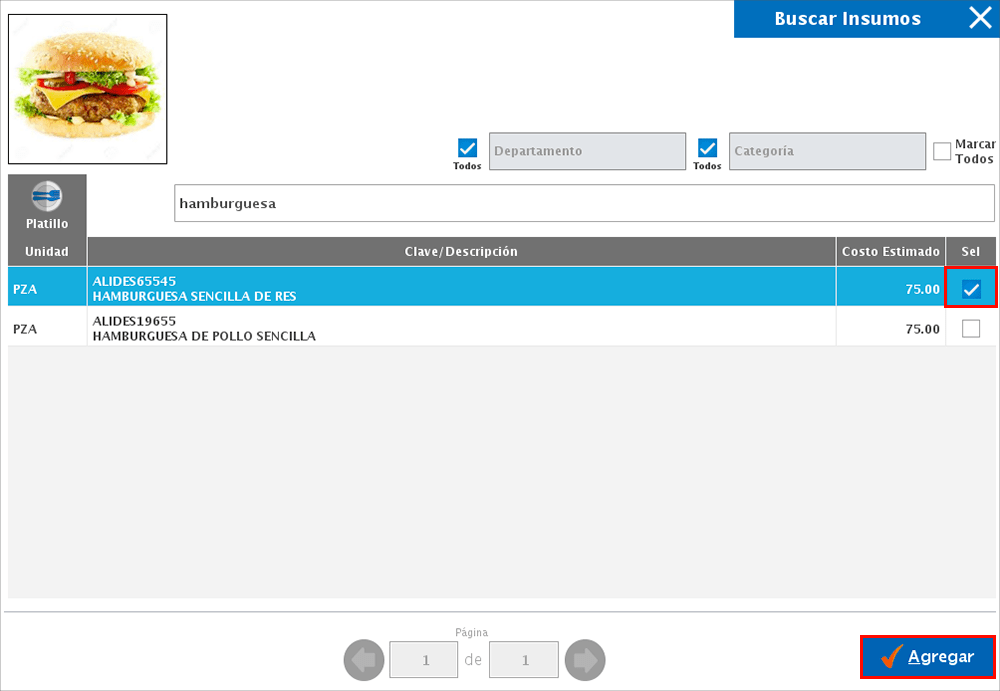
Task: Click the Costo Estimado column header
Action: pyautogui.click(x=889, y=251)
